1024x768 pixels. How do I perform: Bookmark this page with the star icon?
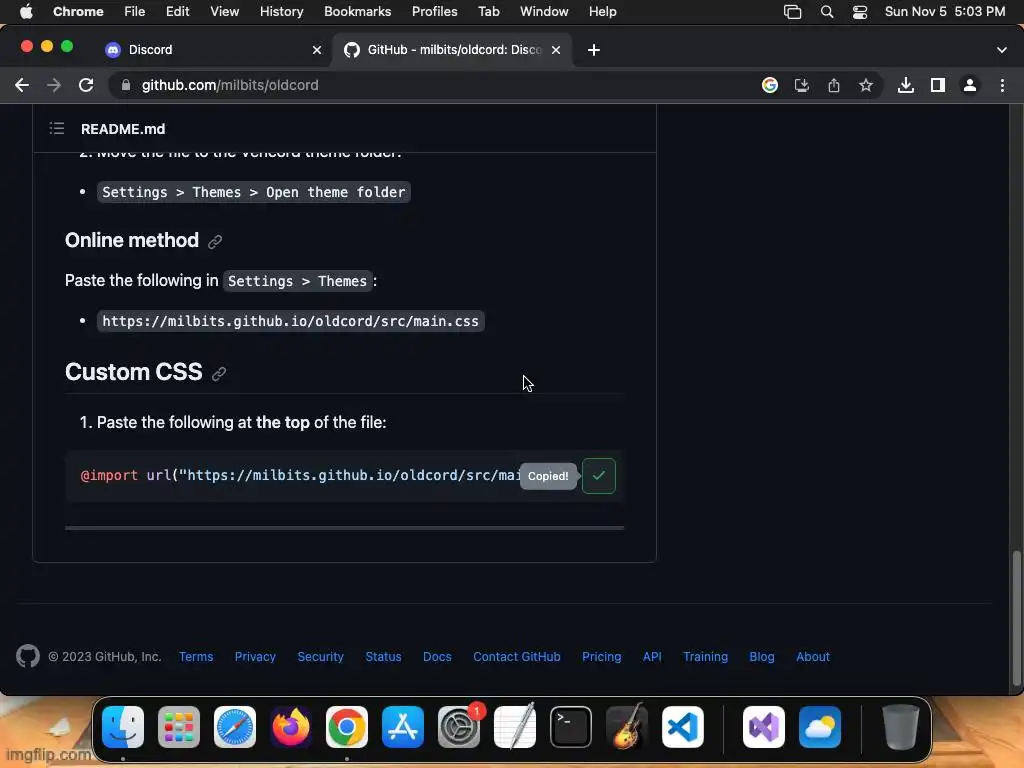pyautogui.click(x=866, y=85)
